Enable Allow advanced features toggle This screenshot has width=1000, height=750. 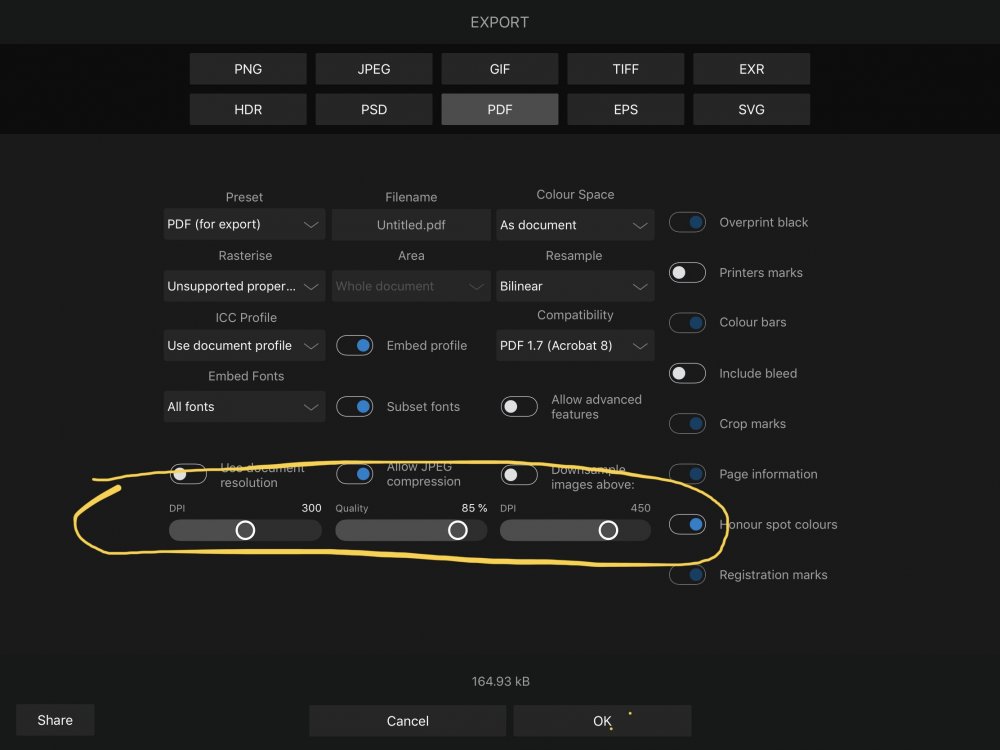coord(519,406)
